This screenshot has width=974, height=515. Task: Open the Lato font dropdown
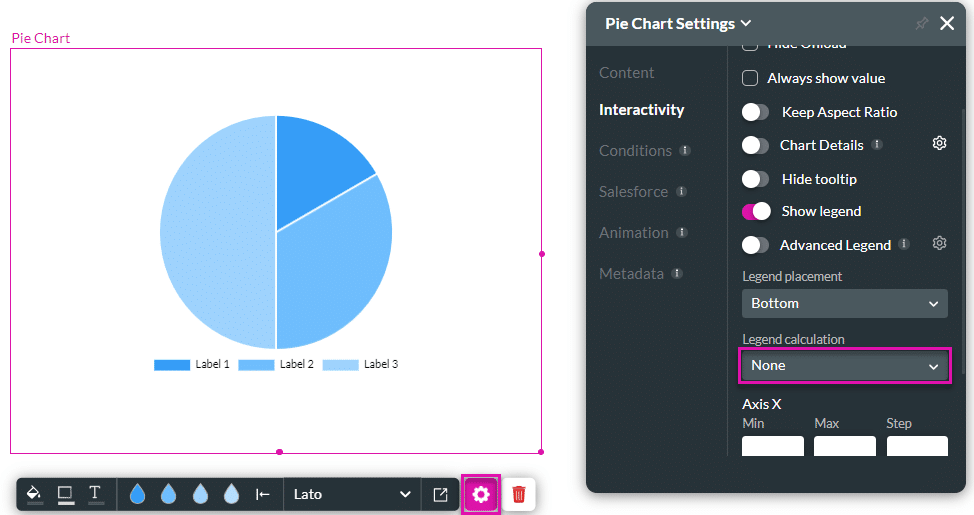[352, 494]
